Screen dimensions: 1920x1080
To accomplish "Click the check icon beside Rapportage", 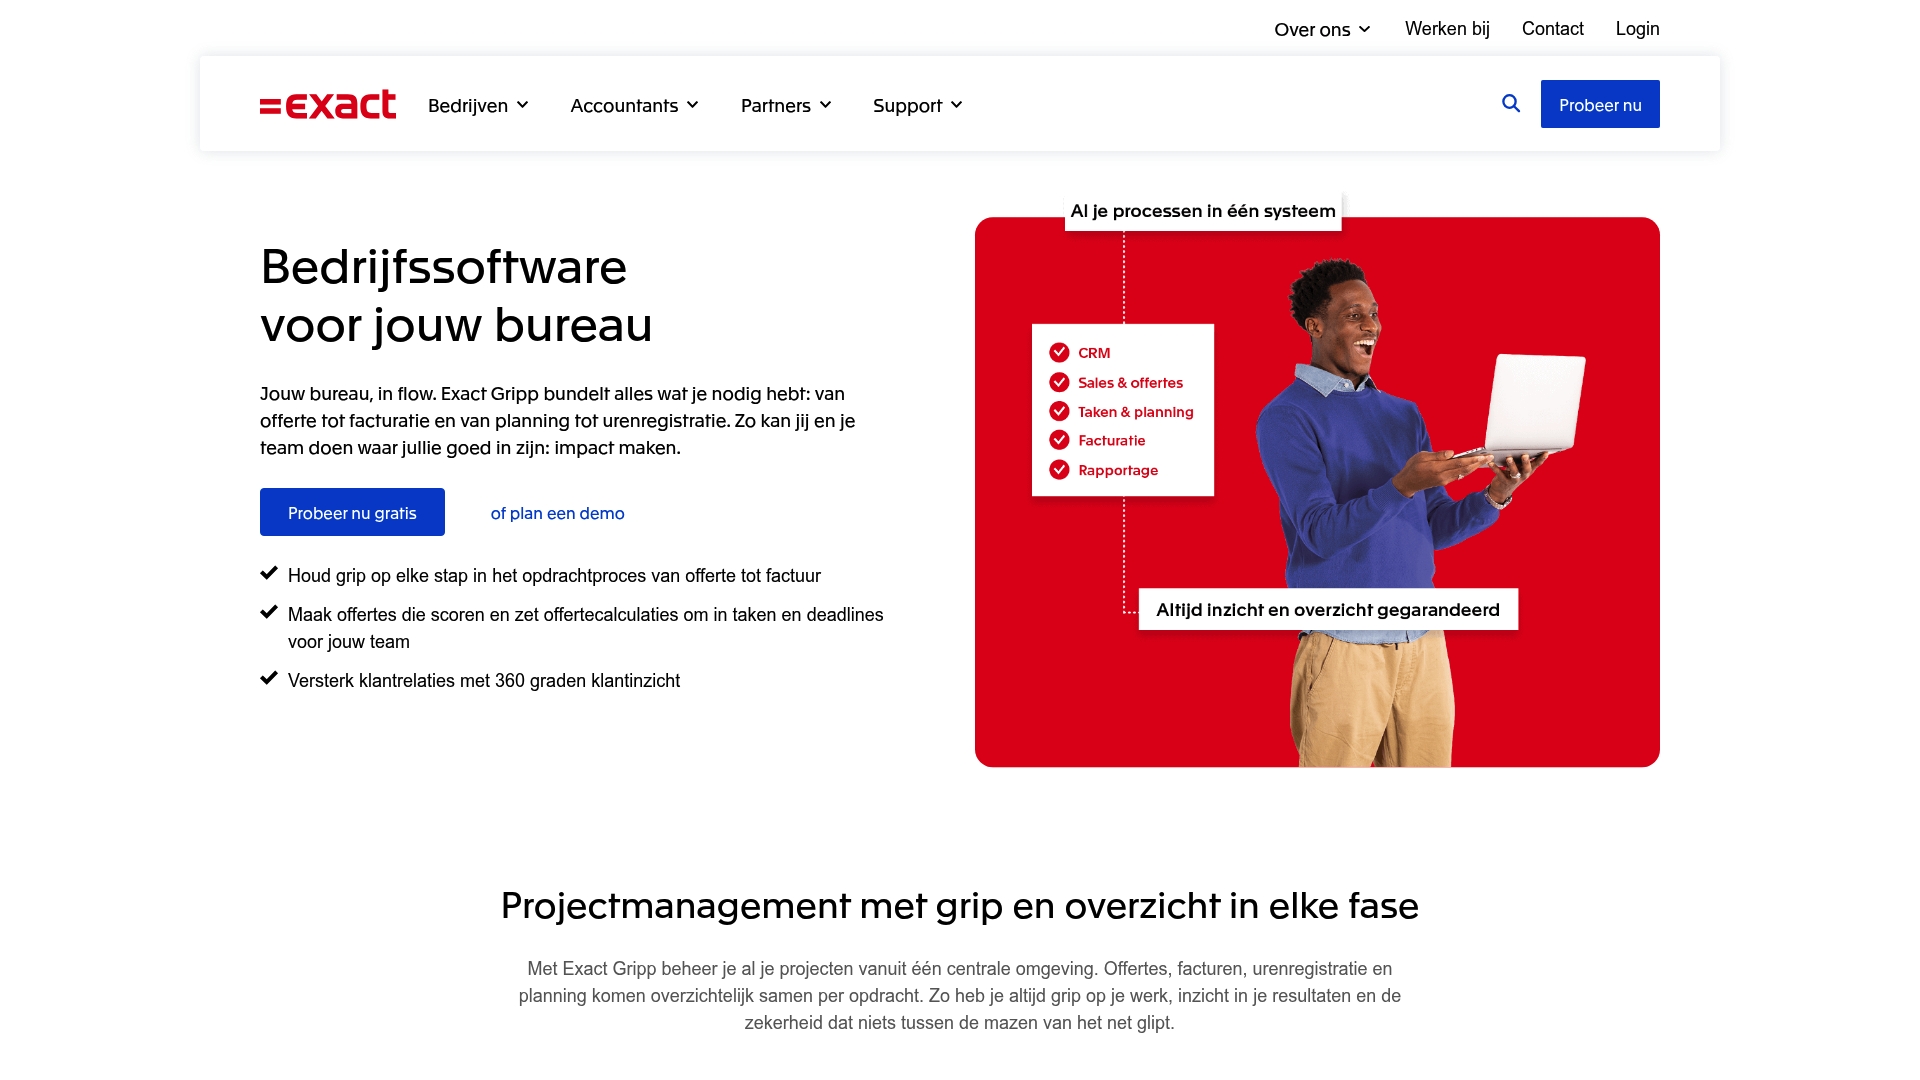I will point(1059,469).
